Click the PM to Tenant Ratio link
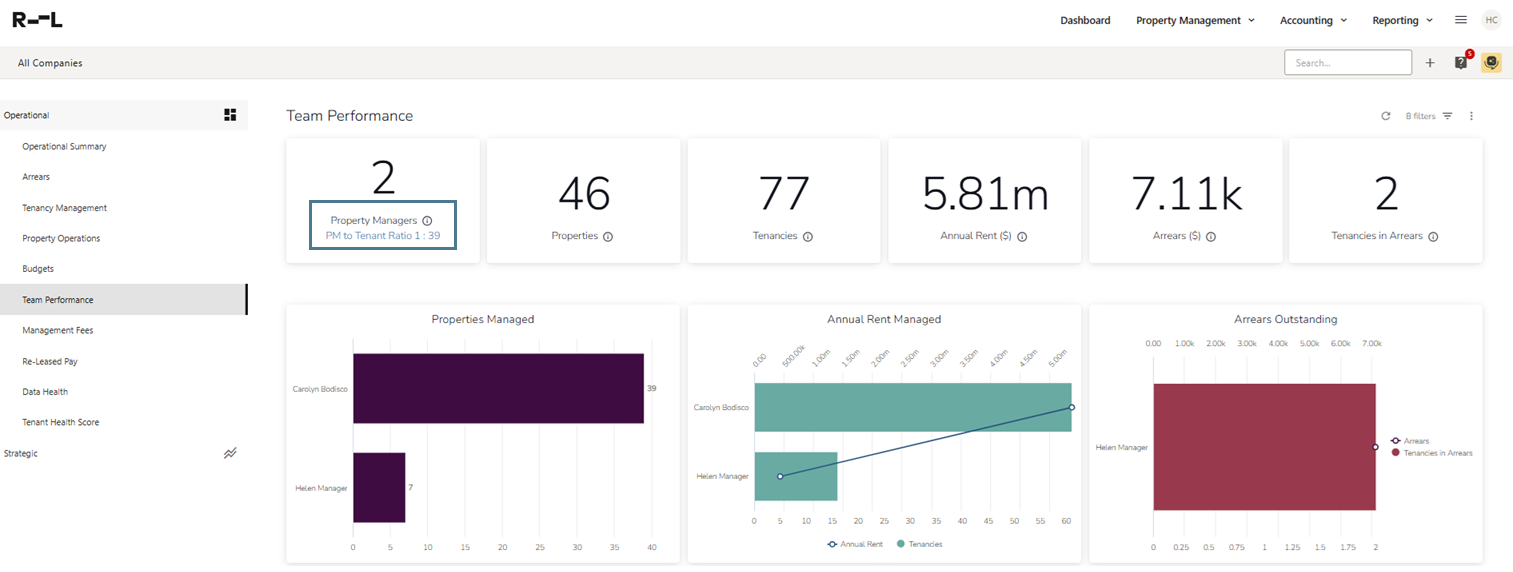 click(383, 237)
